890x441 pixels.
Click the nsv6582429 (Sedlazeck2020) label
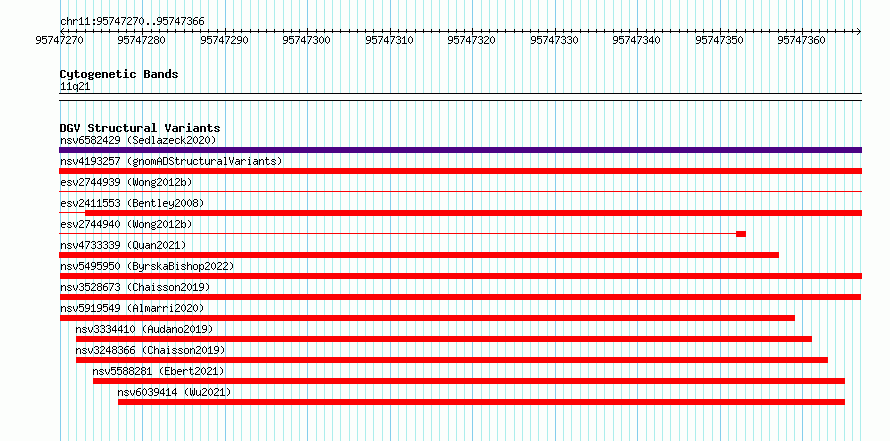pyautogui.click(x=138, y=140)
